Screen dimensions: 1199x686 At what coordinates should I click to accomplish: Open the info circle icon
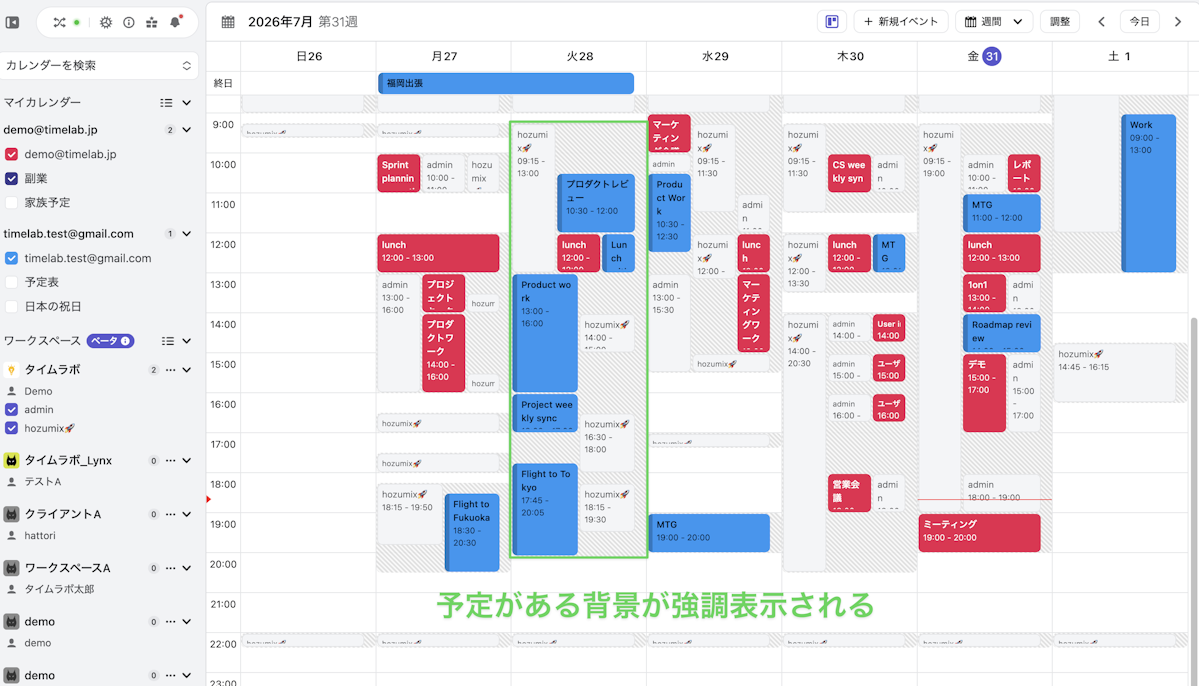(128, 22)
